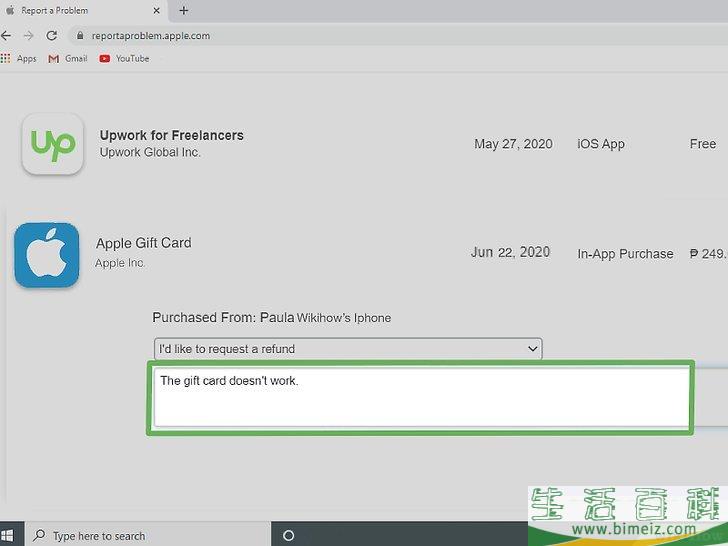Screen dimensions: 728x546
Task: Click the padlock site info icon
Action: tap(80, 36)
